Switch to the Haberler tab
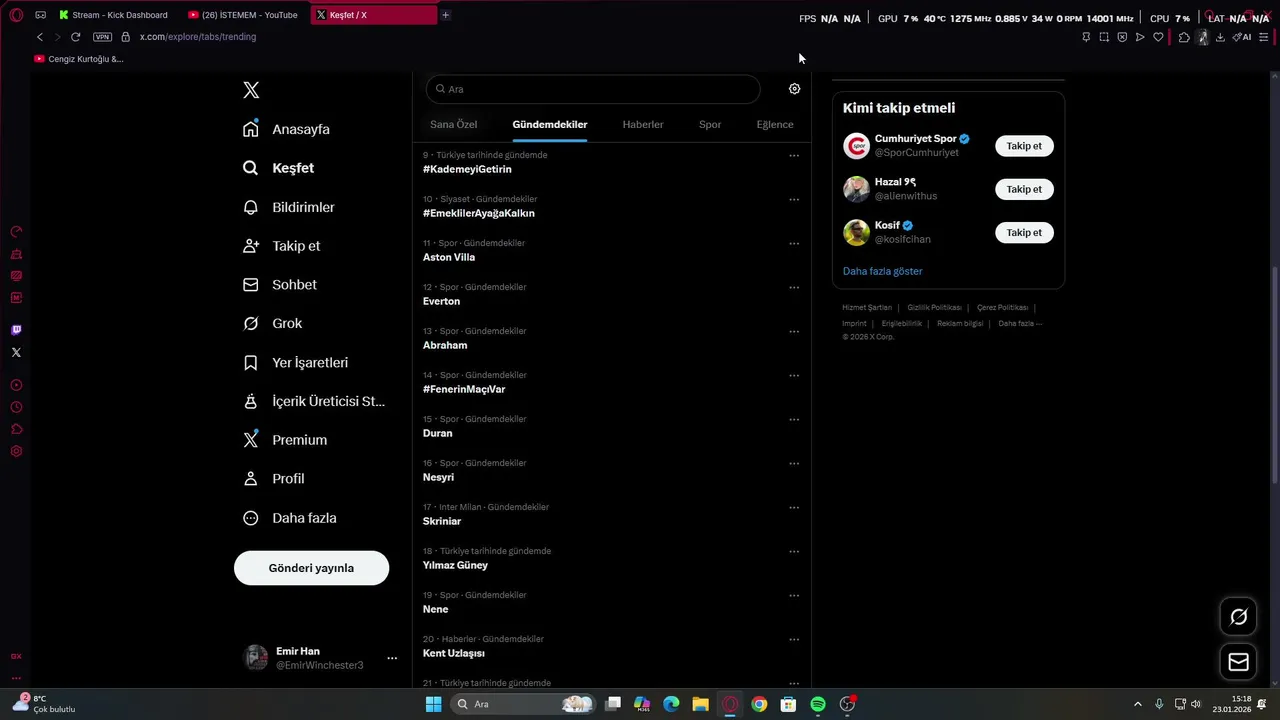Screen dimensions: 1280x720 click(x=643, y=125)
